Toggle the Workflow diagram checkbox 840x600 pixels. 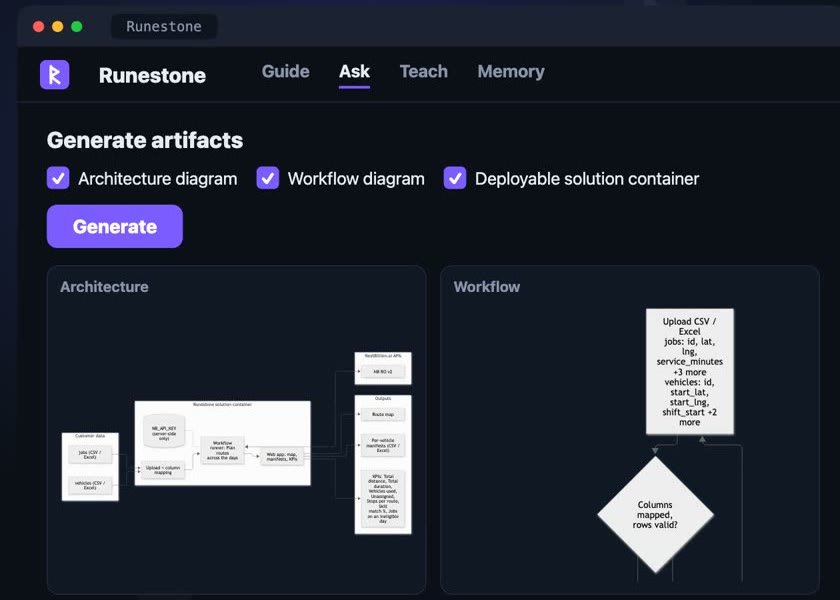click(267, 178)
